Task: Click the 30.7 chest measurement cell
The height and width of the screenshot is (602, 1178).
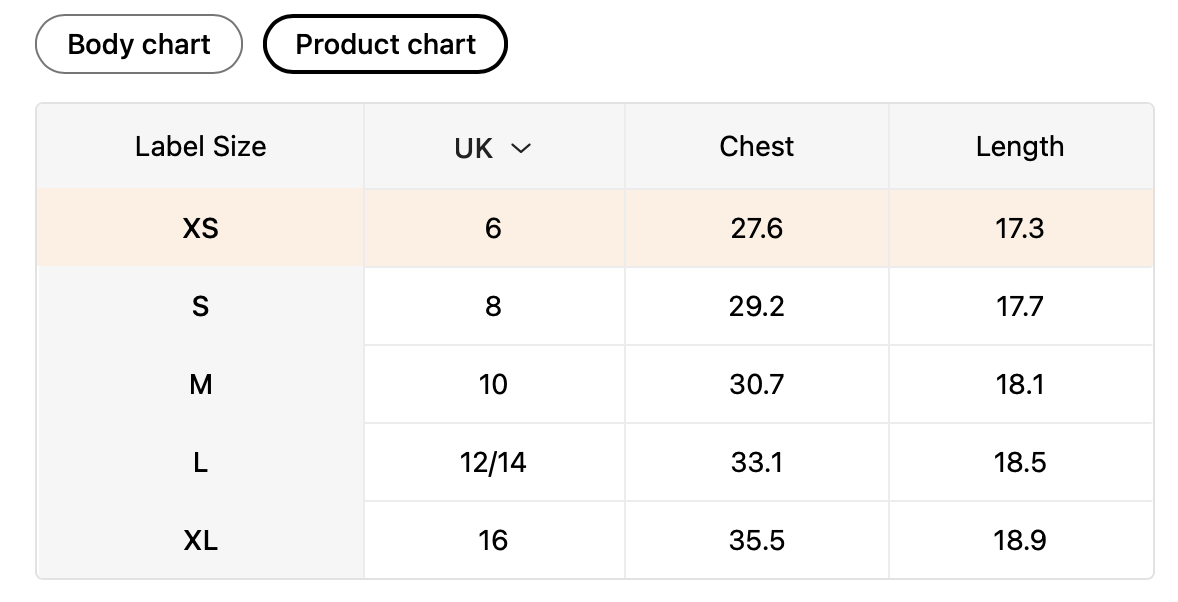Action: pos(756,385)
